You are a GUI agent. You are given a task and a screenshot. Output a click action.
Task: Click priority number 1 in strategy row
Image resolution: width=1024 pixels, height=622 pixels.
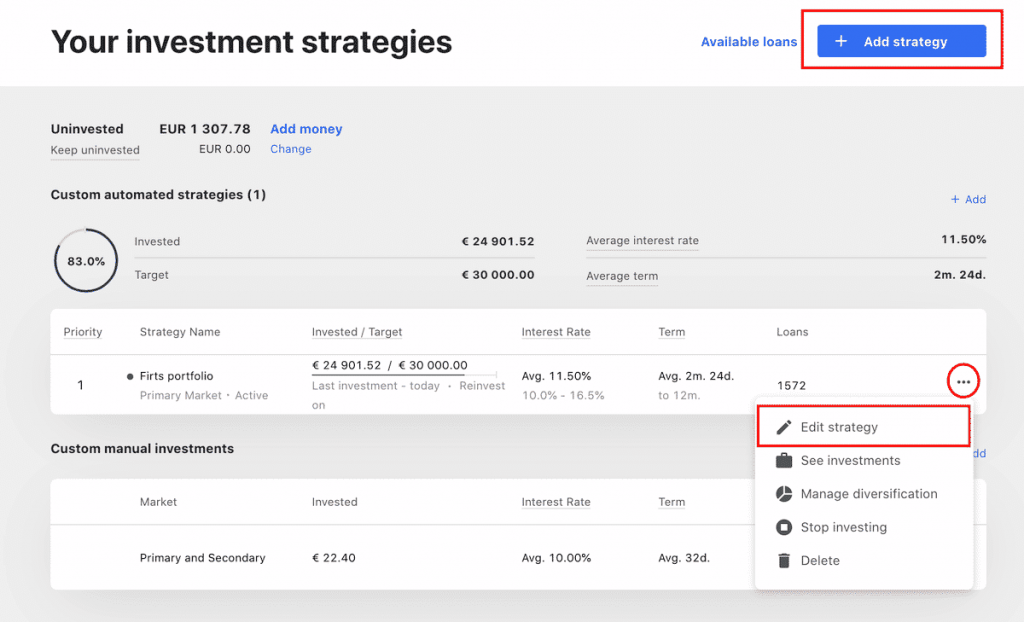(x=80, y=385)
